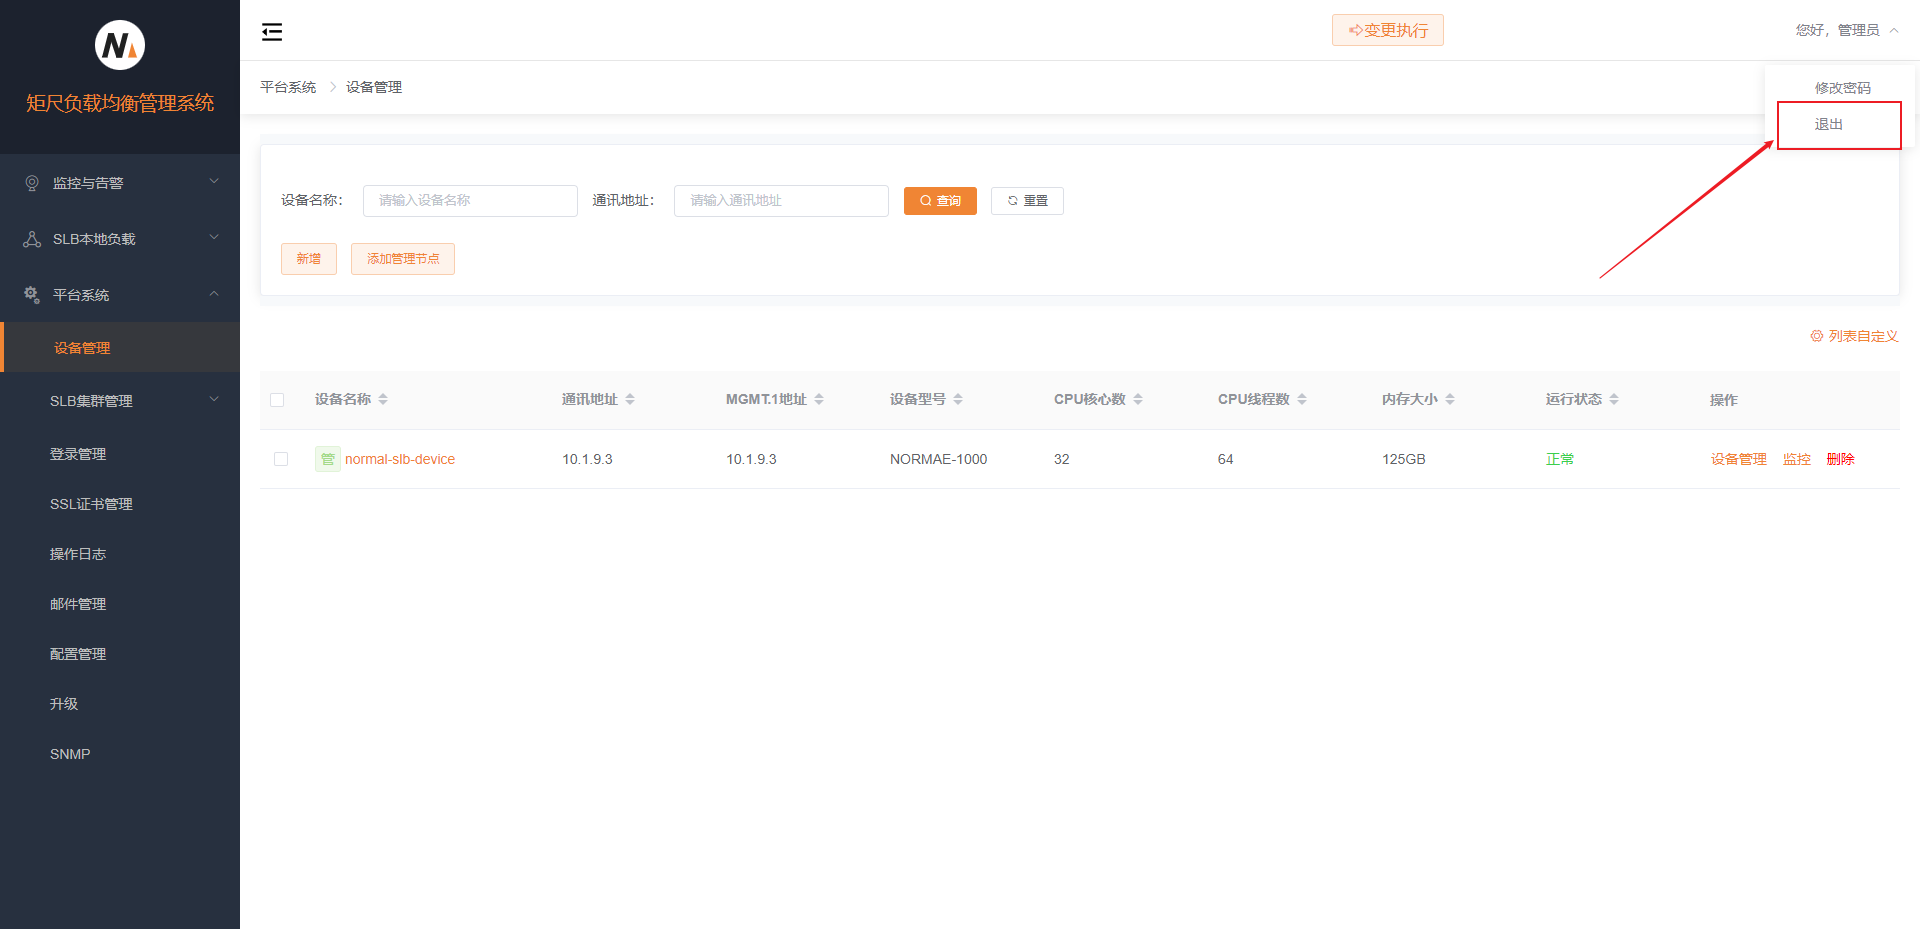Expand the SLB集群管理 submenu chevron
Image resolution: width=1920 pixels, height=929 pixels.
(213, 400)
